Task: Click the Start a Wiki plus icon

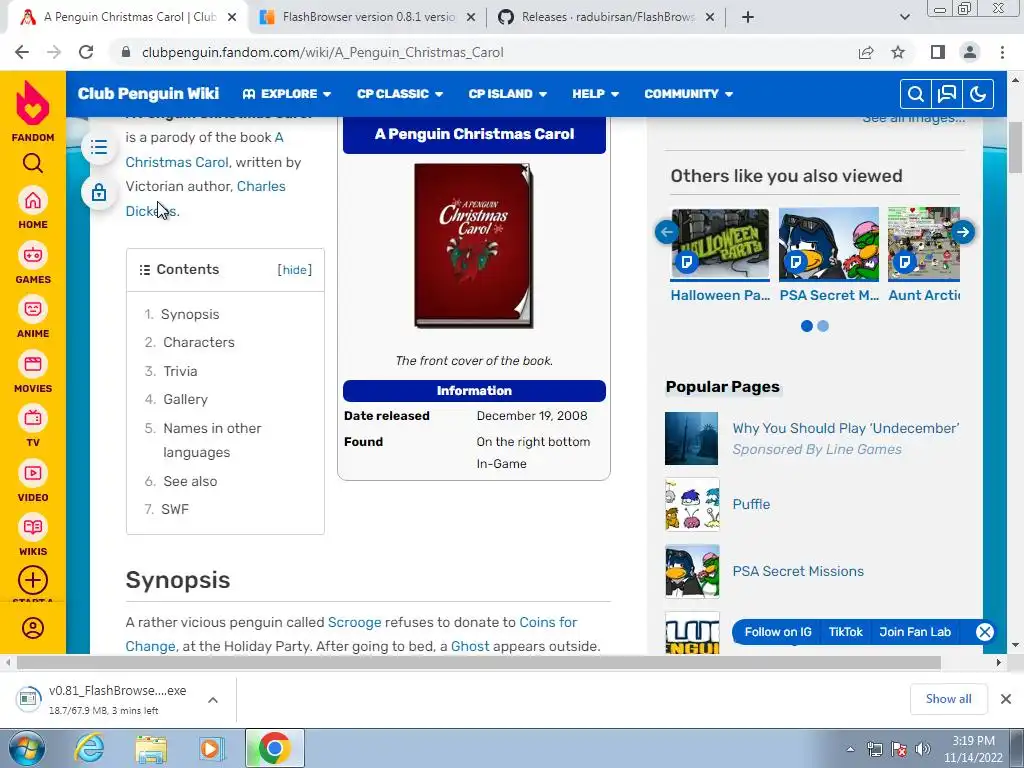Action: [33, 580]
